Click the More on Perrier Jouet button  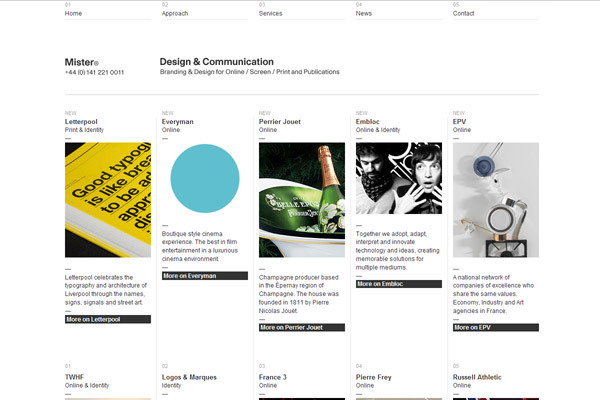coord(302,327)
